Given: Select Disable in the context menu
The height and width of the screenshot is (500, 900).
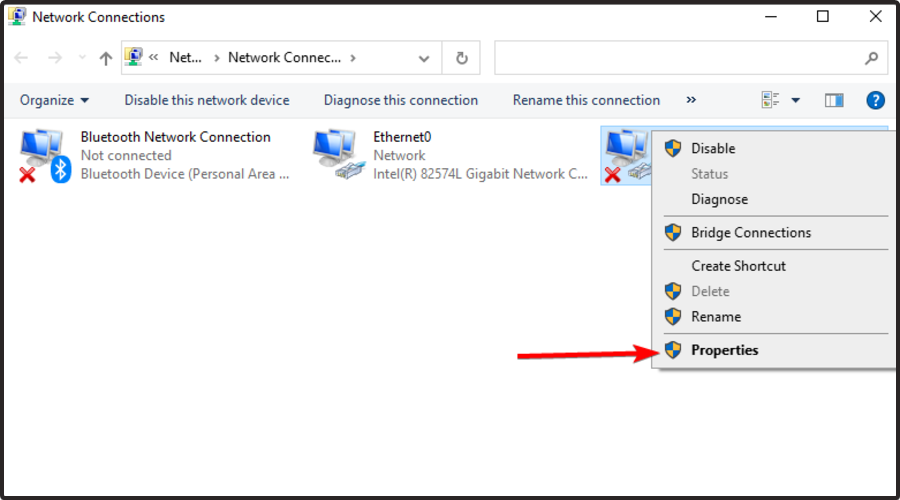Looking at the screenshot, I should point(713,148).
